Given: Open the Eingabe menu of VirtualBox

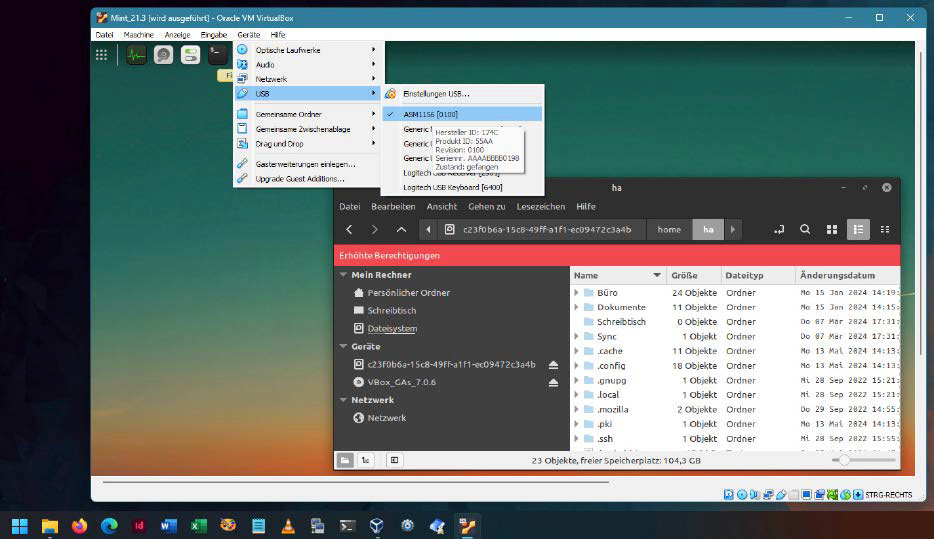Looking at the screenshot, I should pos(213,35).
